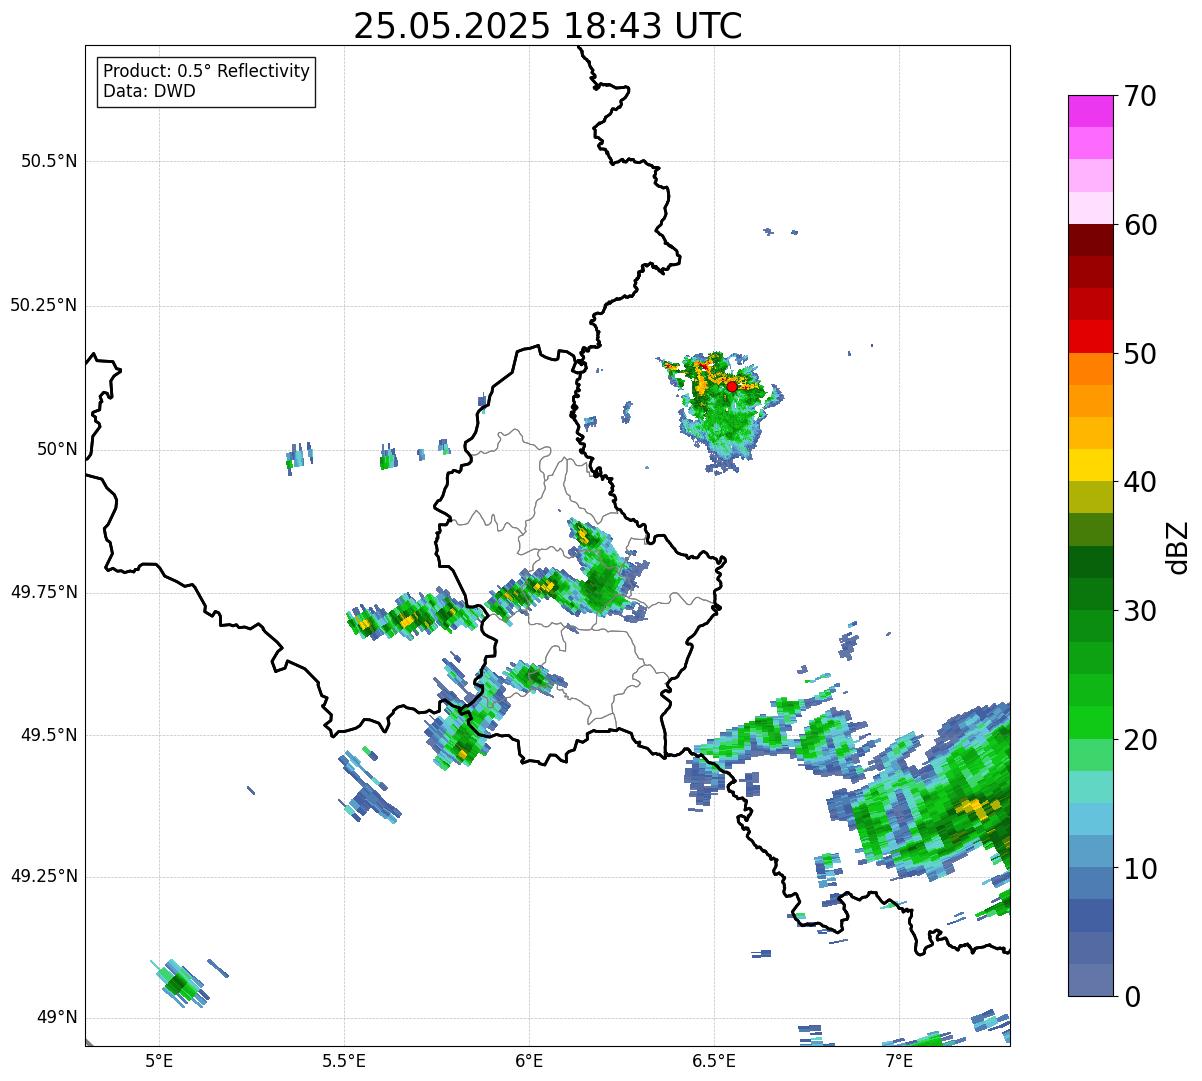
Task: Click the colorbar 0 tick label
Action: (x=1132, y=997)
